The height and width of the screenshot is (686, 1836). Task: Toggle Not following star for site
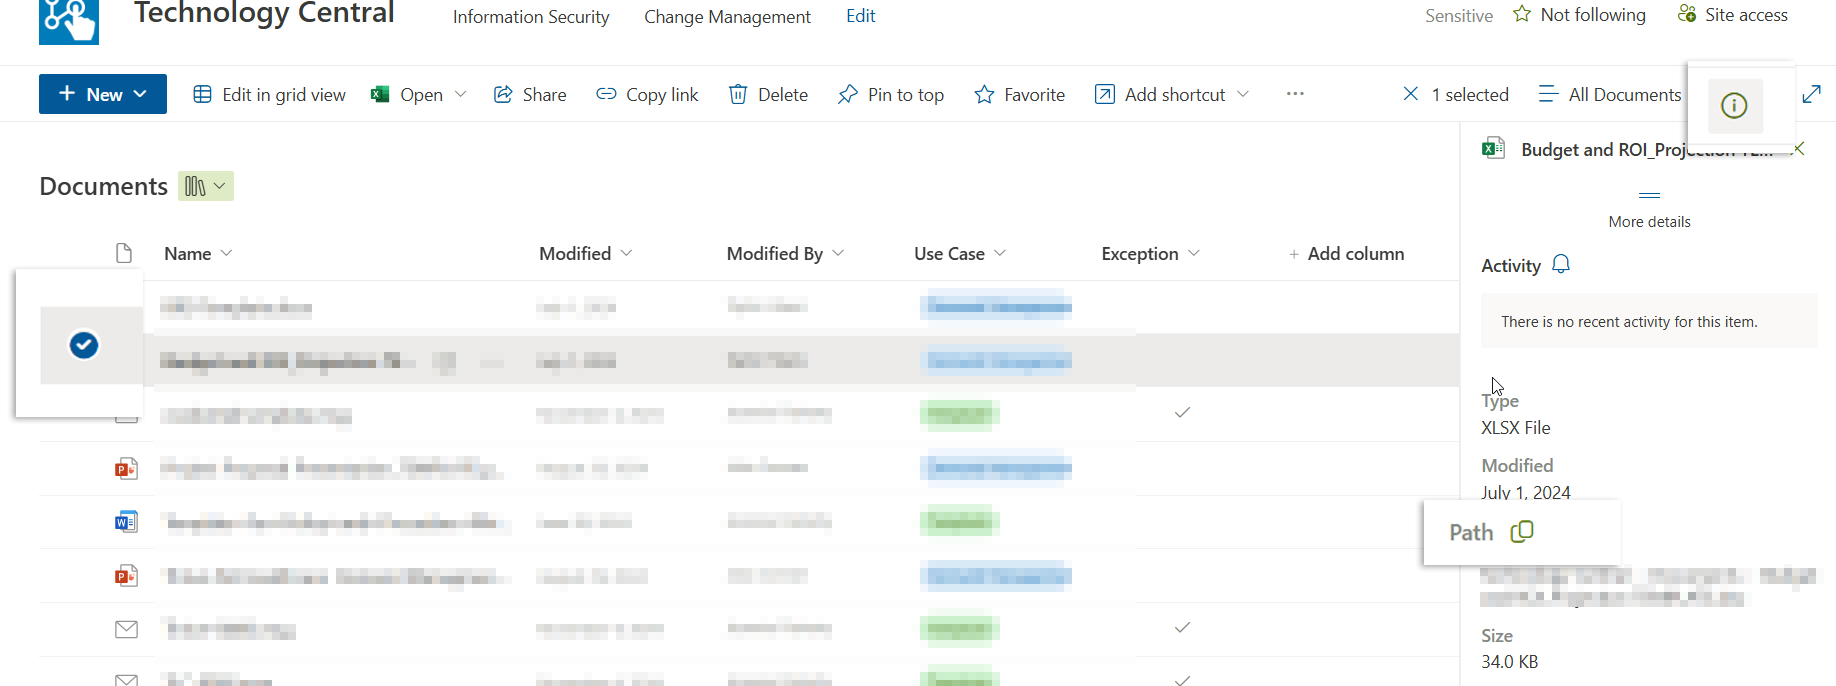[1579, 15]
